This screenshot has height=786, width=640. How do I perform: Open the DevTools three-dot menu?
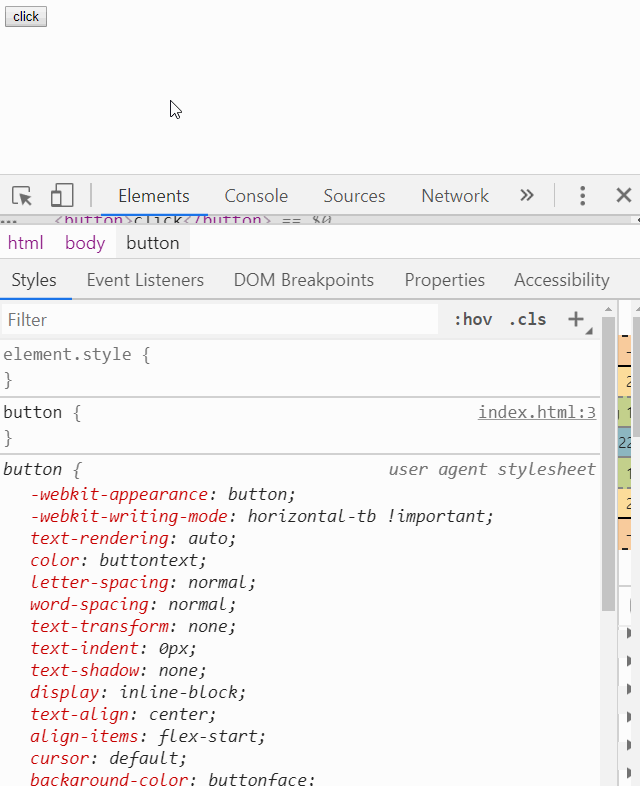[582, 195]
